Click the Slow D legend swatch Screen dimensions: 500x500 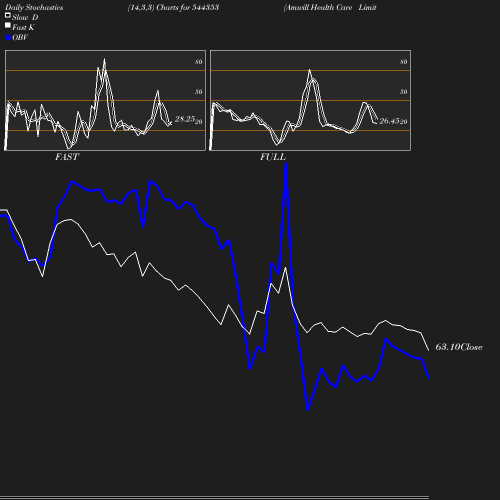[8, 15]
